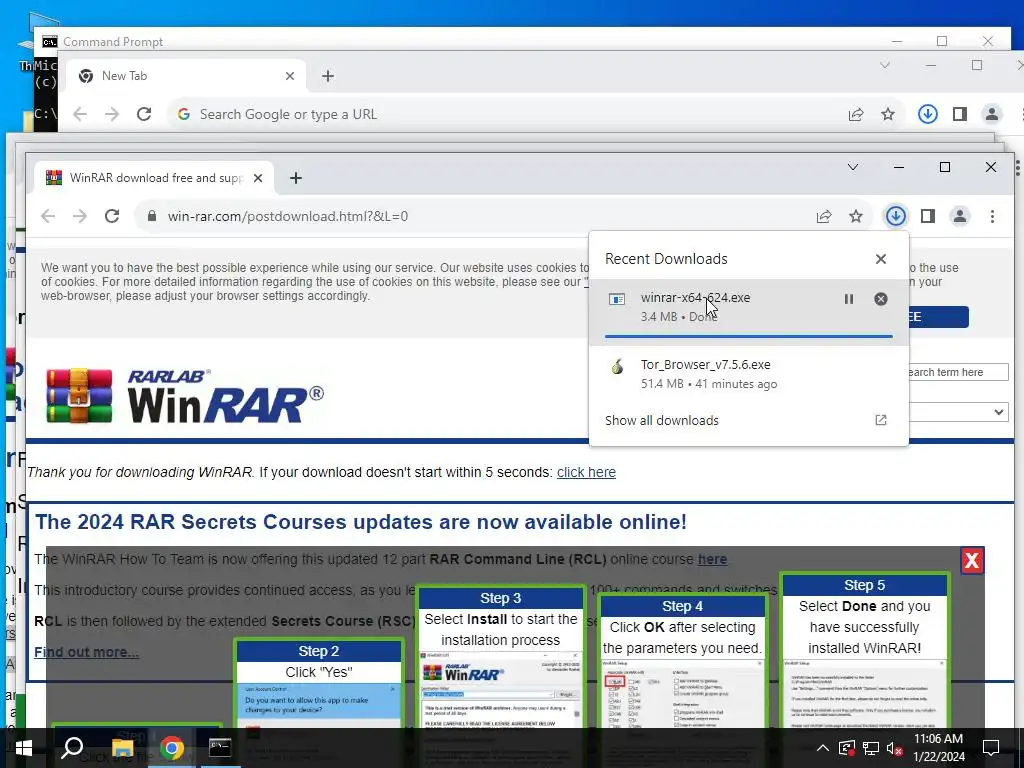This screenshot has height=768, width=1024.
Task: Click Search Google or type a URL box
Action: (503, 114)
